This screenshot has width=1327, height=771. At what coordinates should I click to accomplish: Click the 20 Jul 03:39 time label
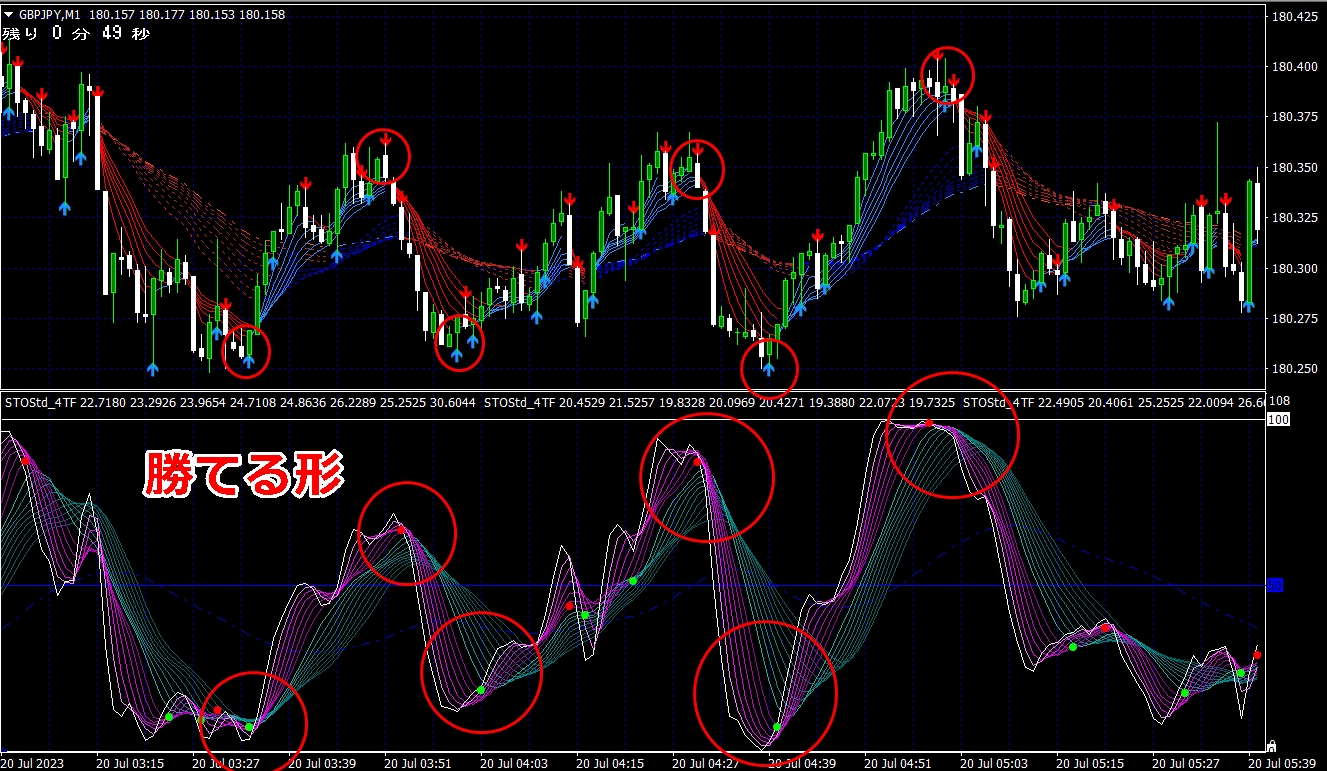tap(322, 763)
